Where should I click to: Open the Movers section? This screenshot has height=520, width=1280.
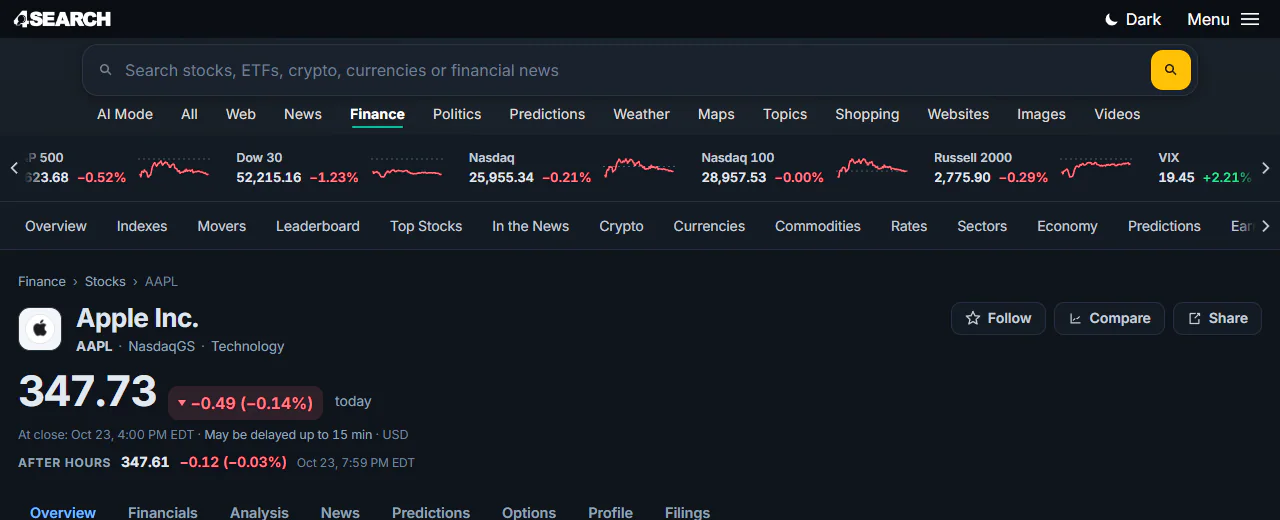pyautogui.click(x=222, y=226)
